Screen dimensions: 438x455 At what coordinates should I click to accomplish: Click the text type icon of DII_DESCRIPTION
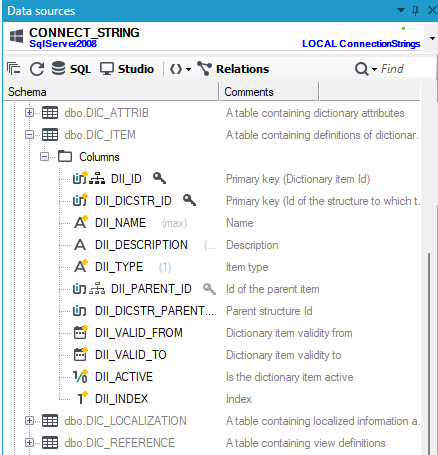(80, 245)
